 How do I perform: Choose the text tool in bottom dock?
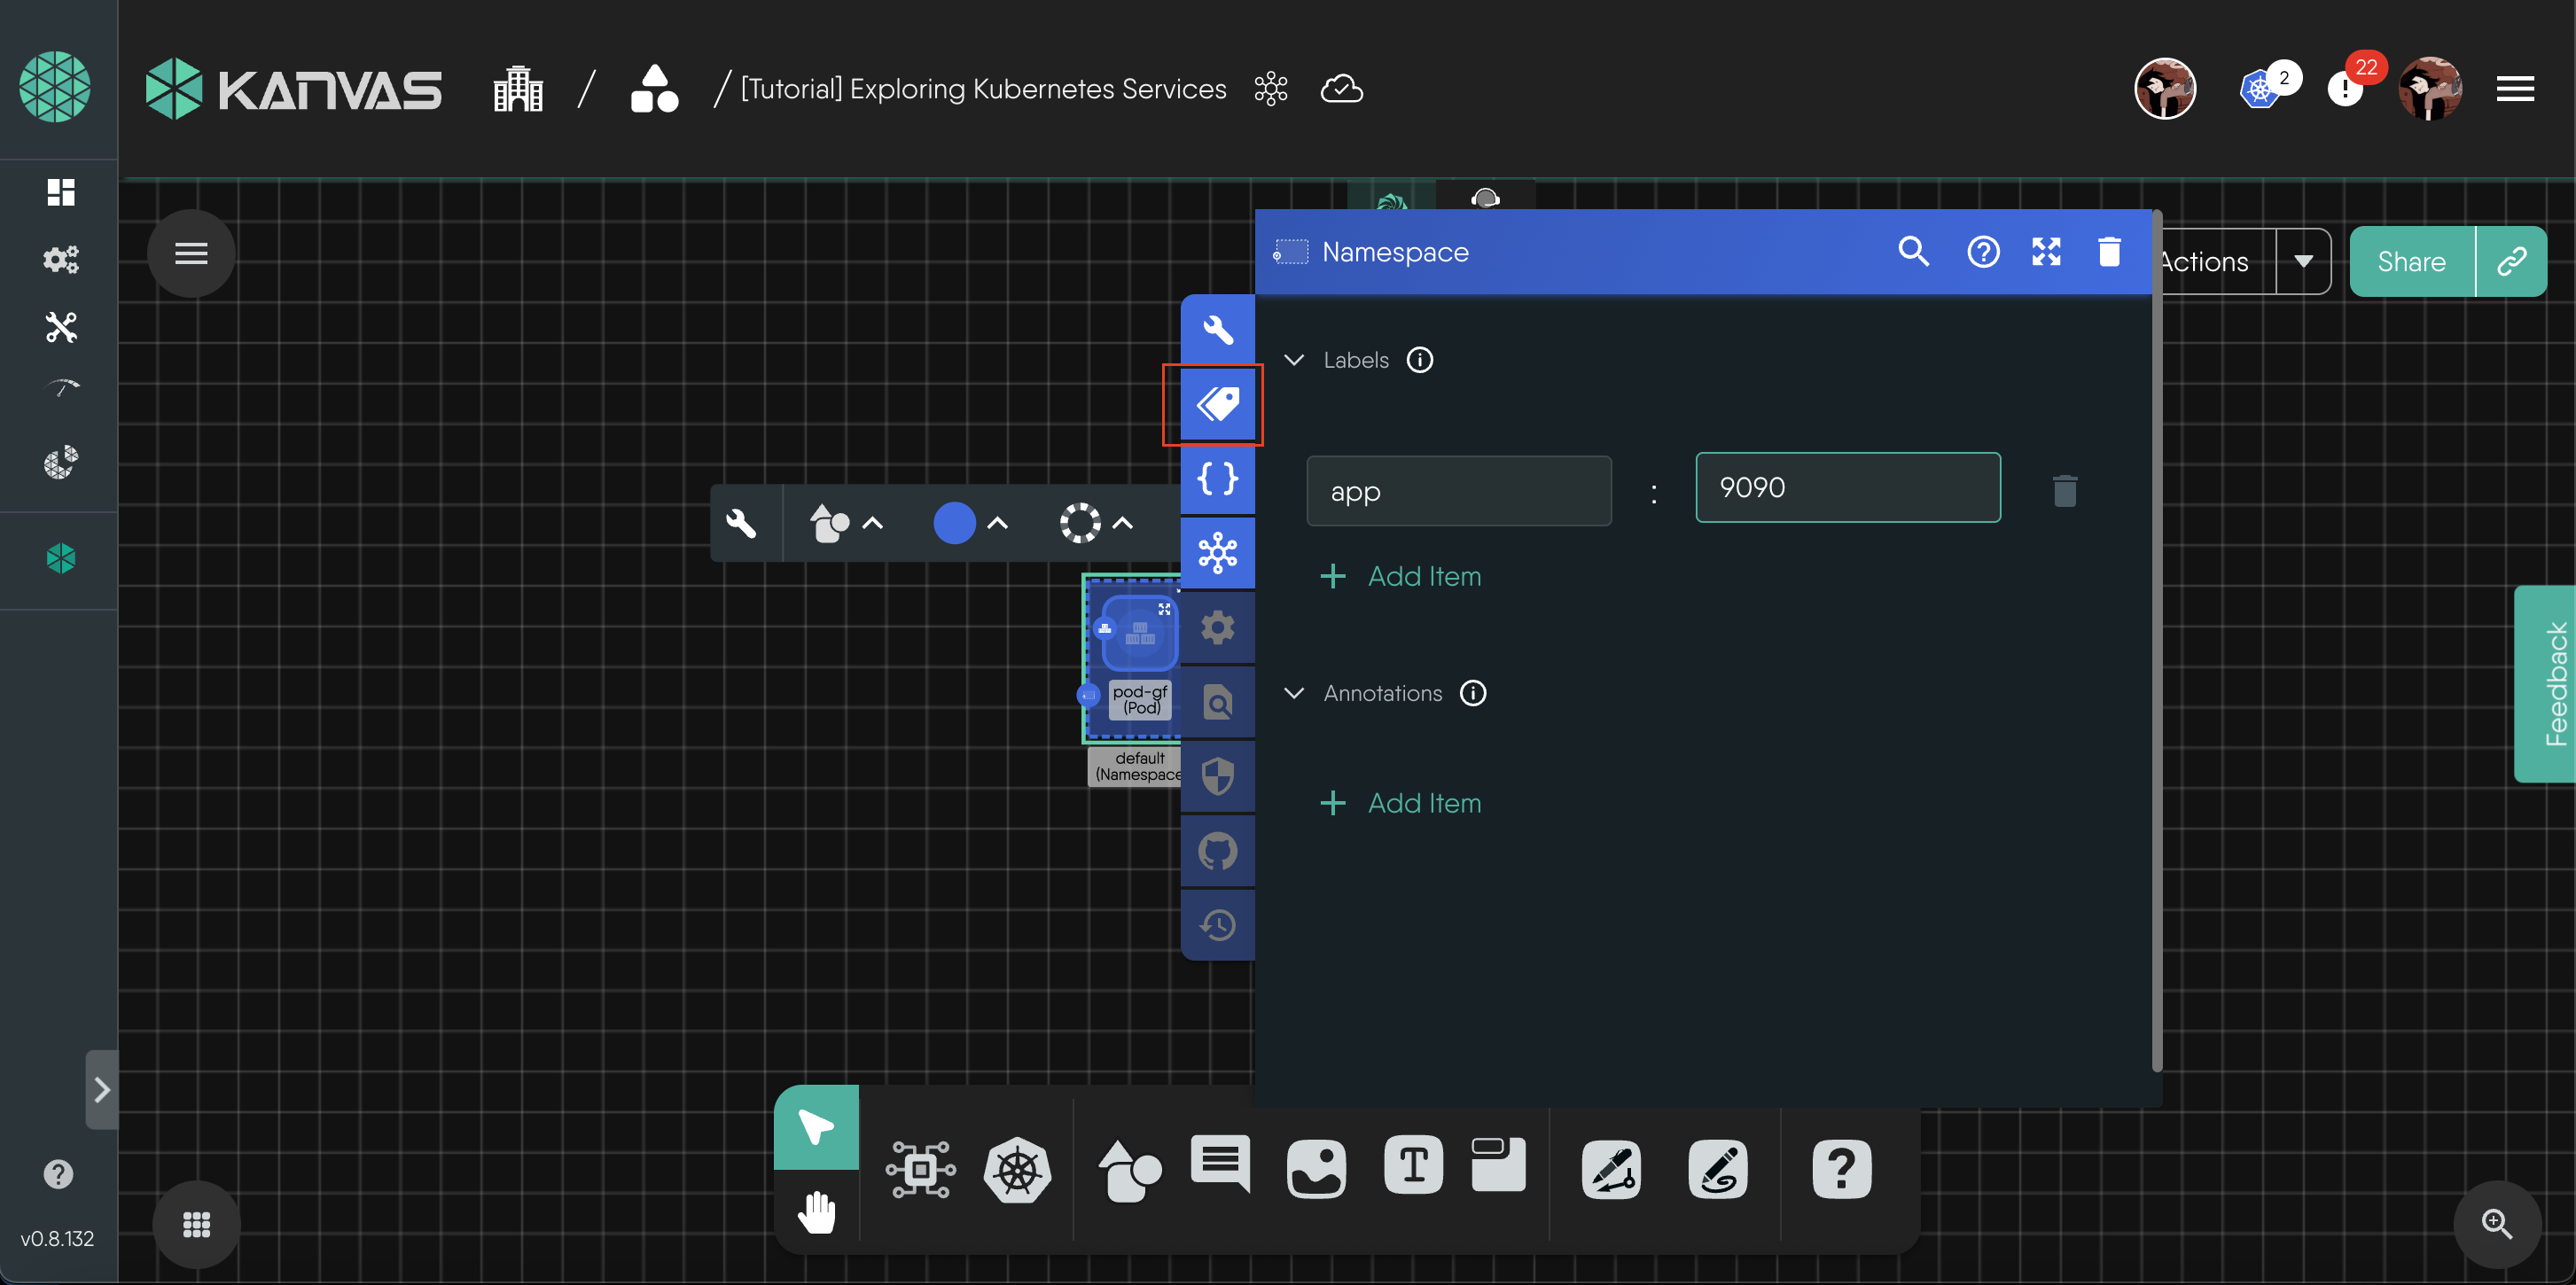(x=1412, y=1165)
